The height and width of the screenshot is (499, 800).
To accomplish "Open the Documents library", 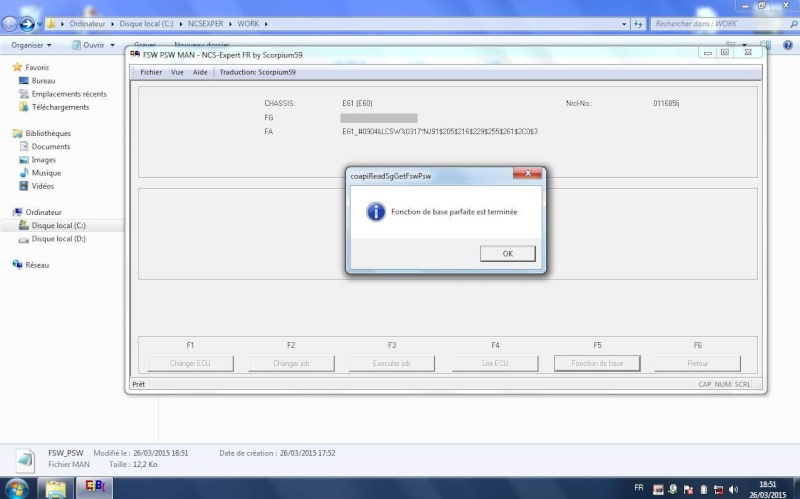I will 51,146.
